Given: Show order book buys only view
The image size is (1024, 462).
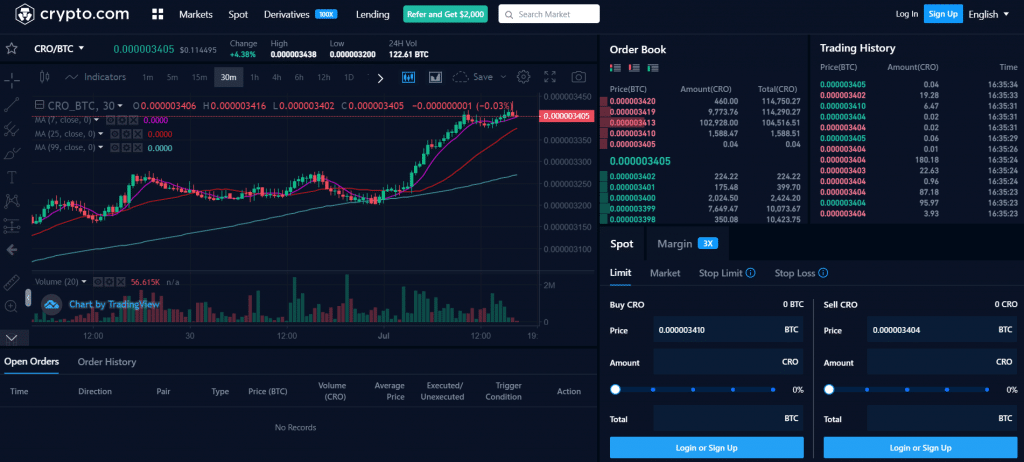Looking at the screenshot, I should pyautogui.click(x=653, y=67).
